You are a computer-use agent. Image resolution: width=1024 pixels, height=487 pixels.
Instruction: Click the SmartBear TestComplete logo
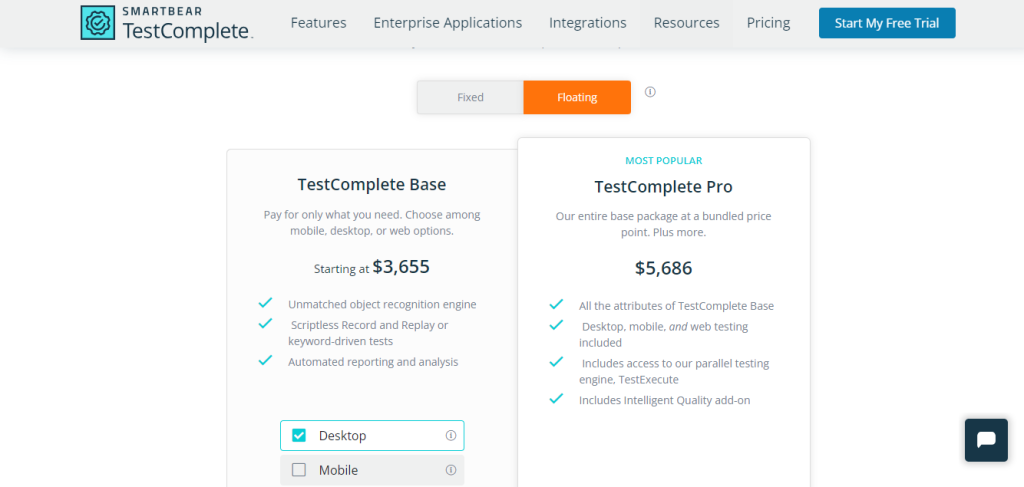tap(167, 23)
